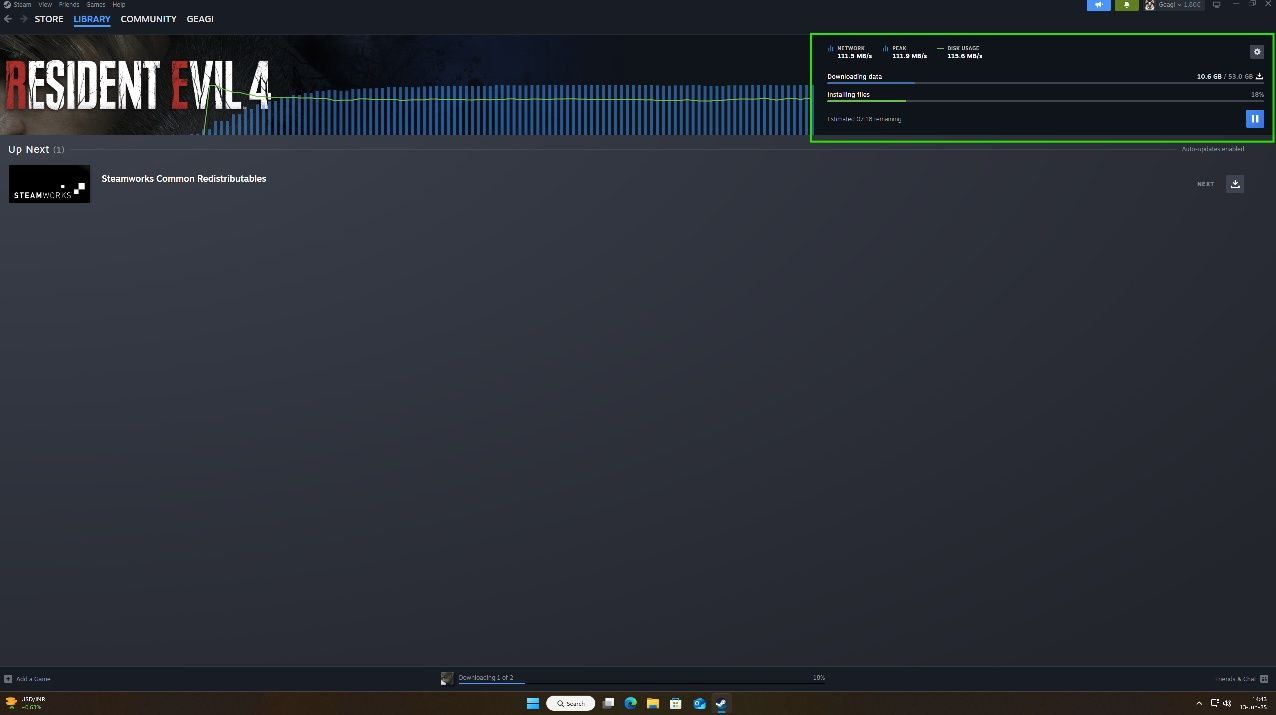
Task: Open File Explorer from the taskbar
Action: tap(653, 703)
